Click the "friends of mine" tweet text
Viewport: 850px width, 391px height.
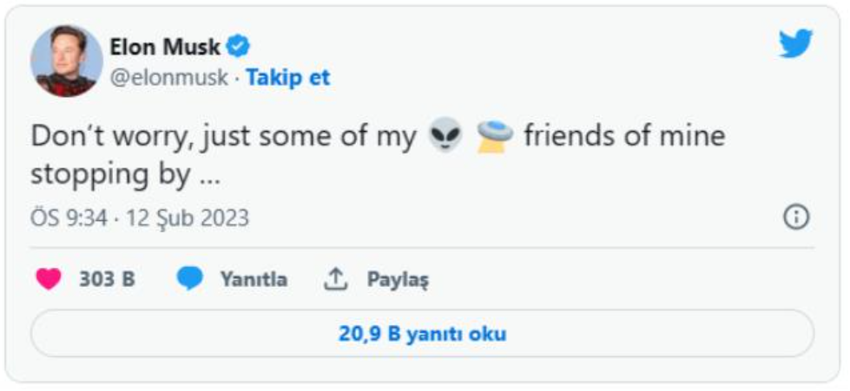click(x=624, y=135)
